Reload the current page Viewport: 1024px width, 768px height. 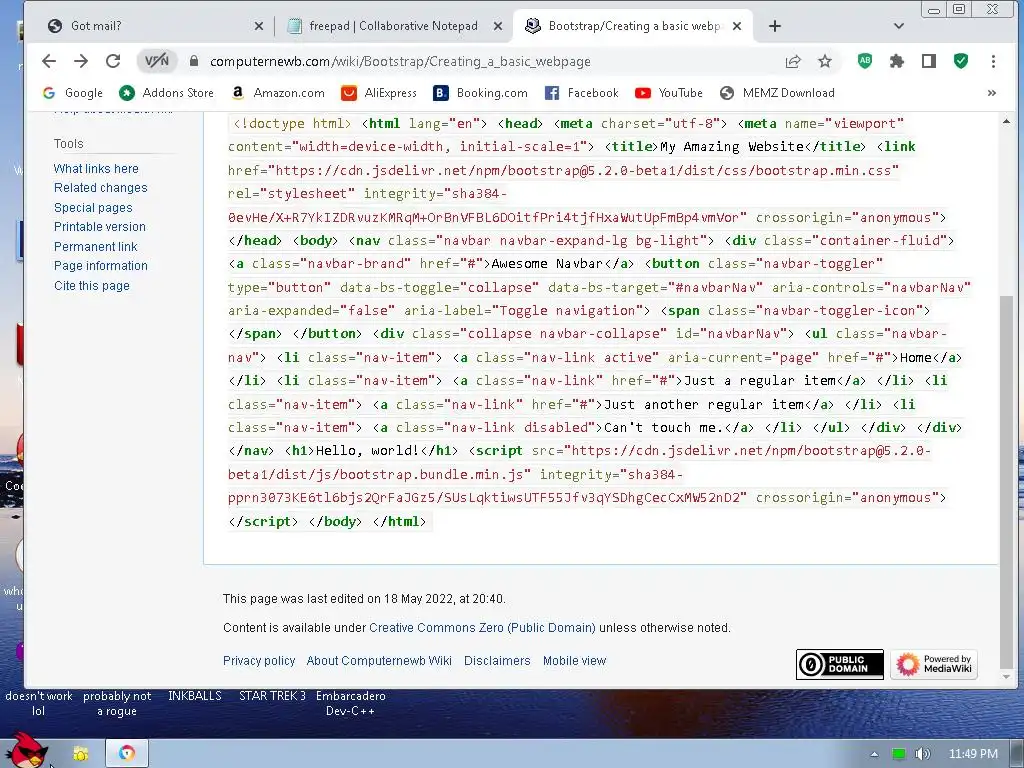(113, 61)
